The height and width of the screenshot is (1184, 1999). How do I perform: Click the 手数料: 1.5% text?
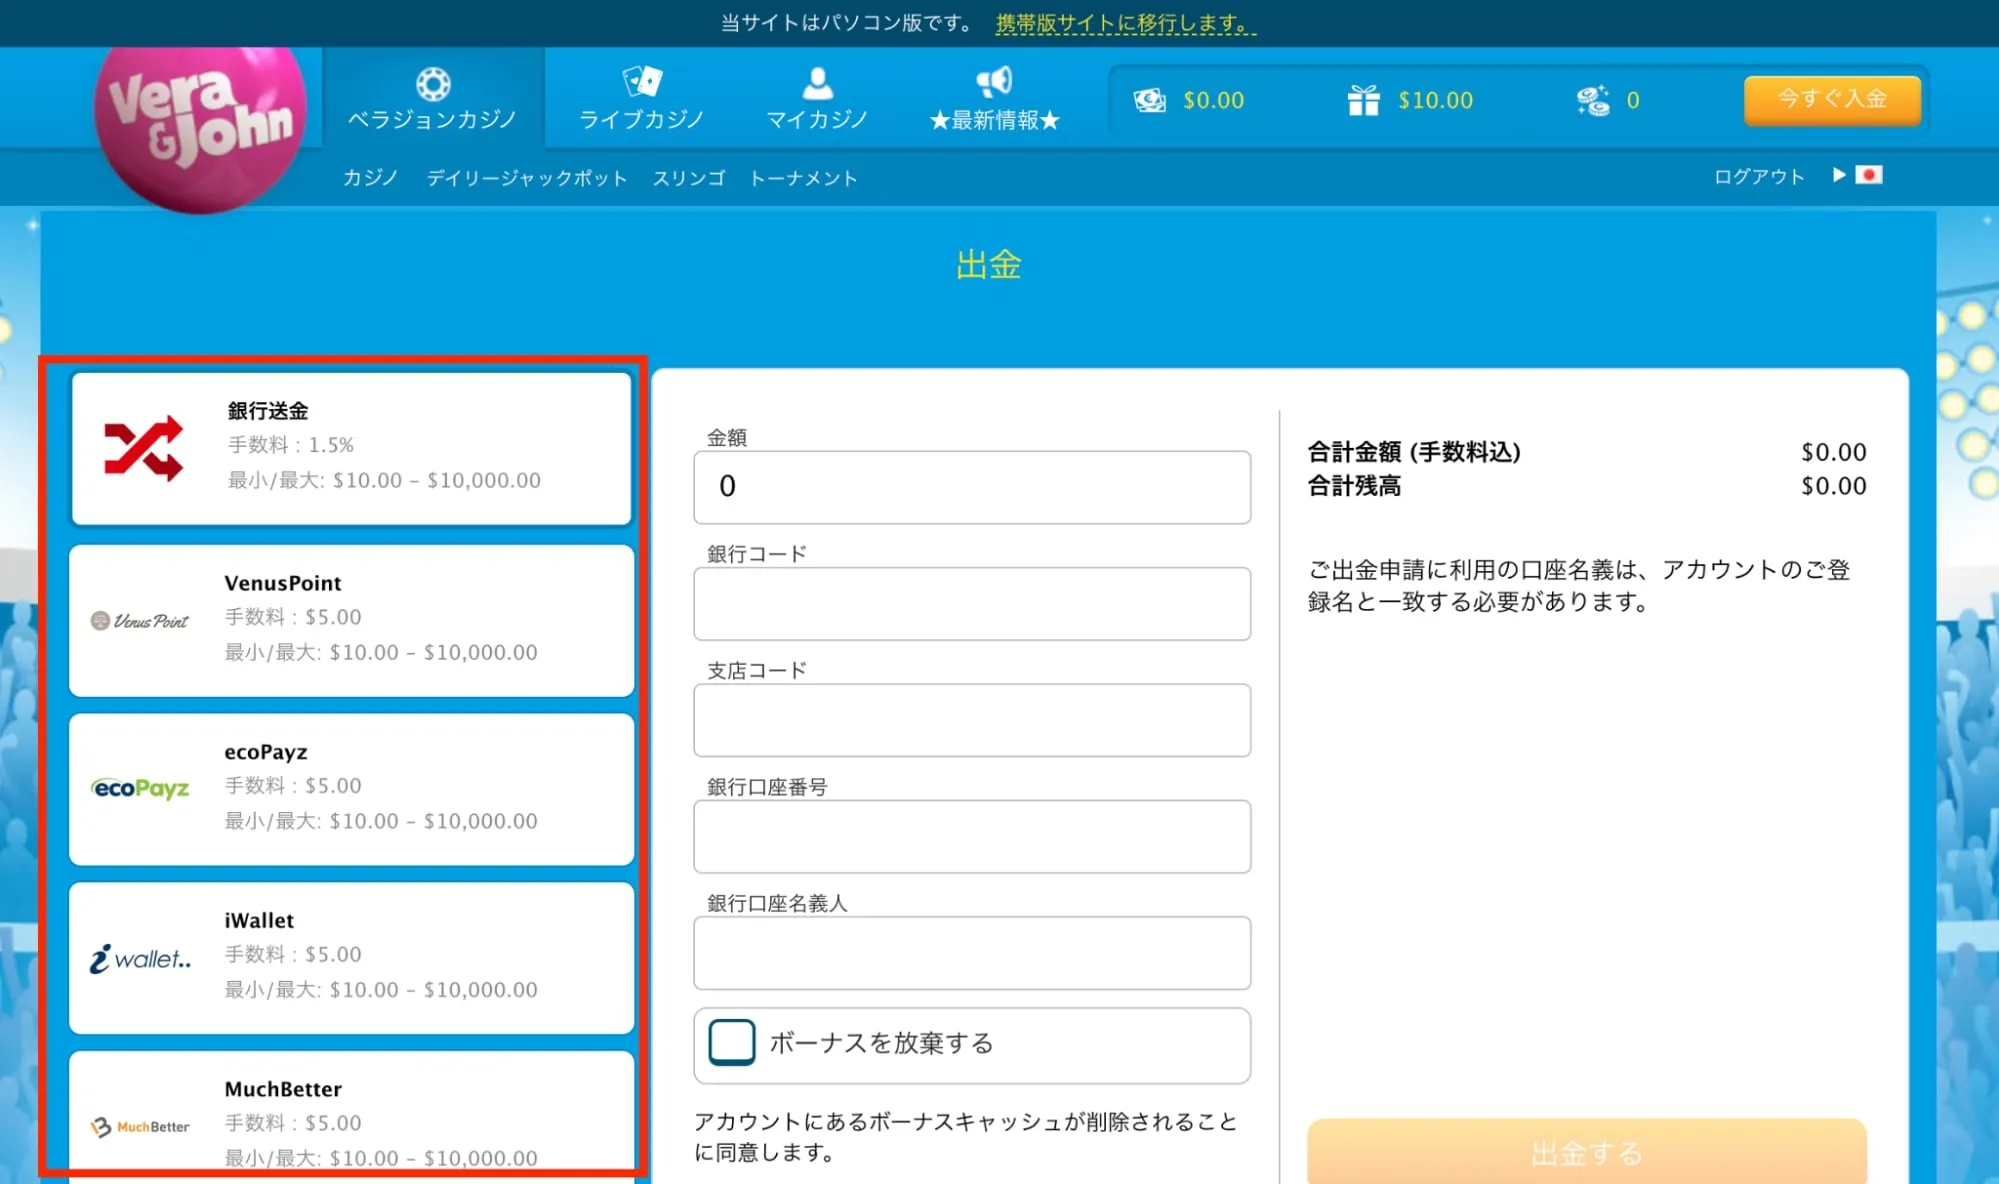[291, 445]
